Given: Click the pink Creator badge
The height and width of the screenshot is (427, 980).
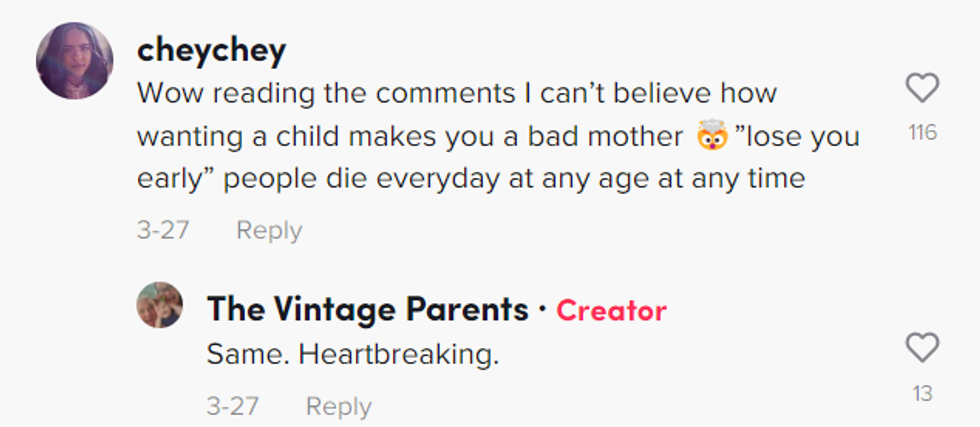Looking at the screenshot, I should [x=611, y=310].
